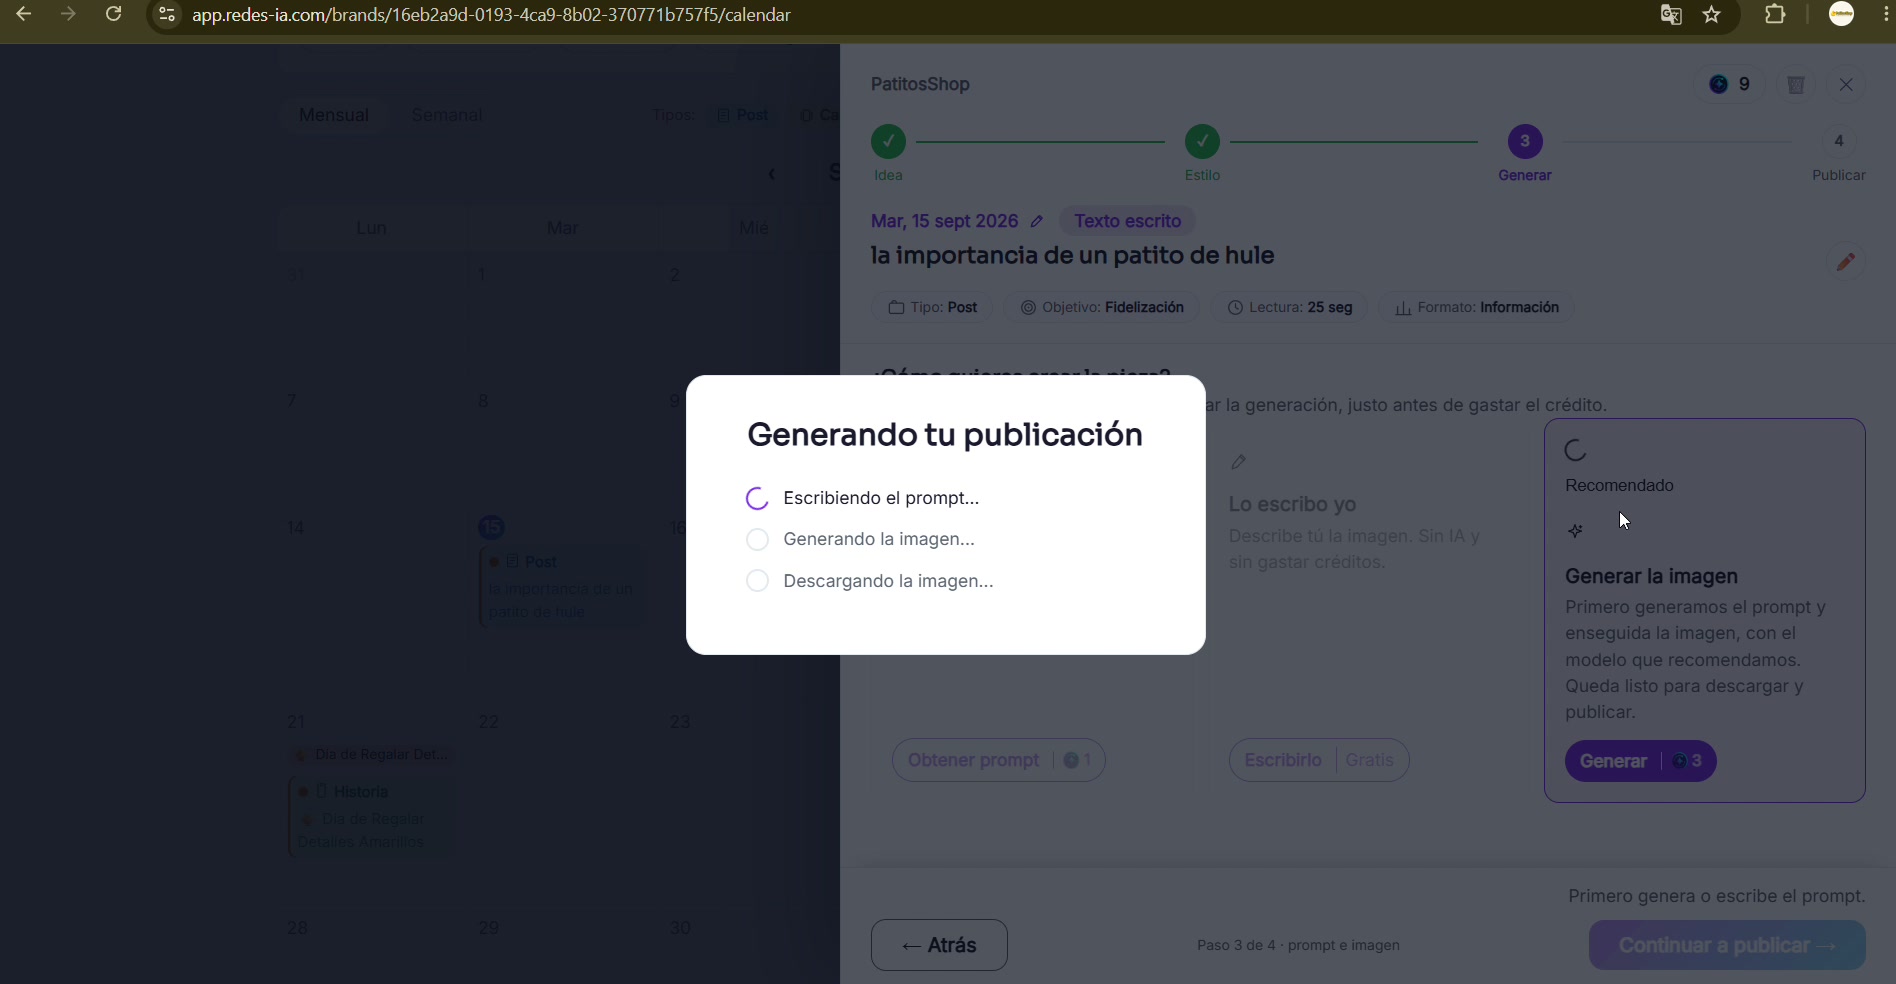This screenshot has height=984, width=1896.
Task: Go back with the Atrás button
Action: point(939,945)
